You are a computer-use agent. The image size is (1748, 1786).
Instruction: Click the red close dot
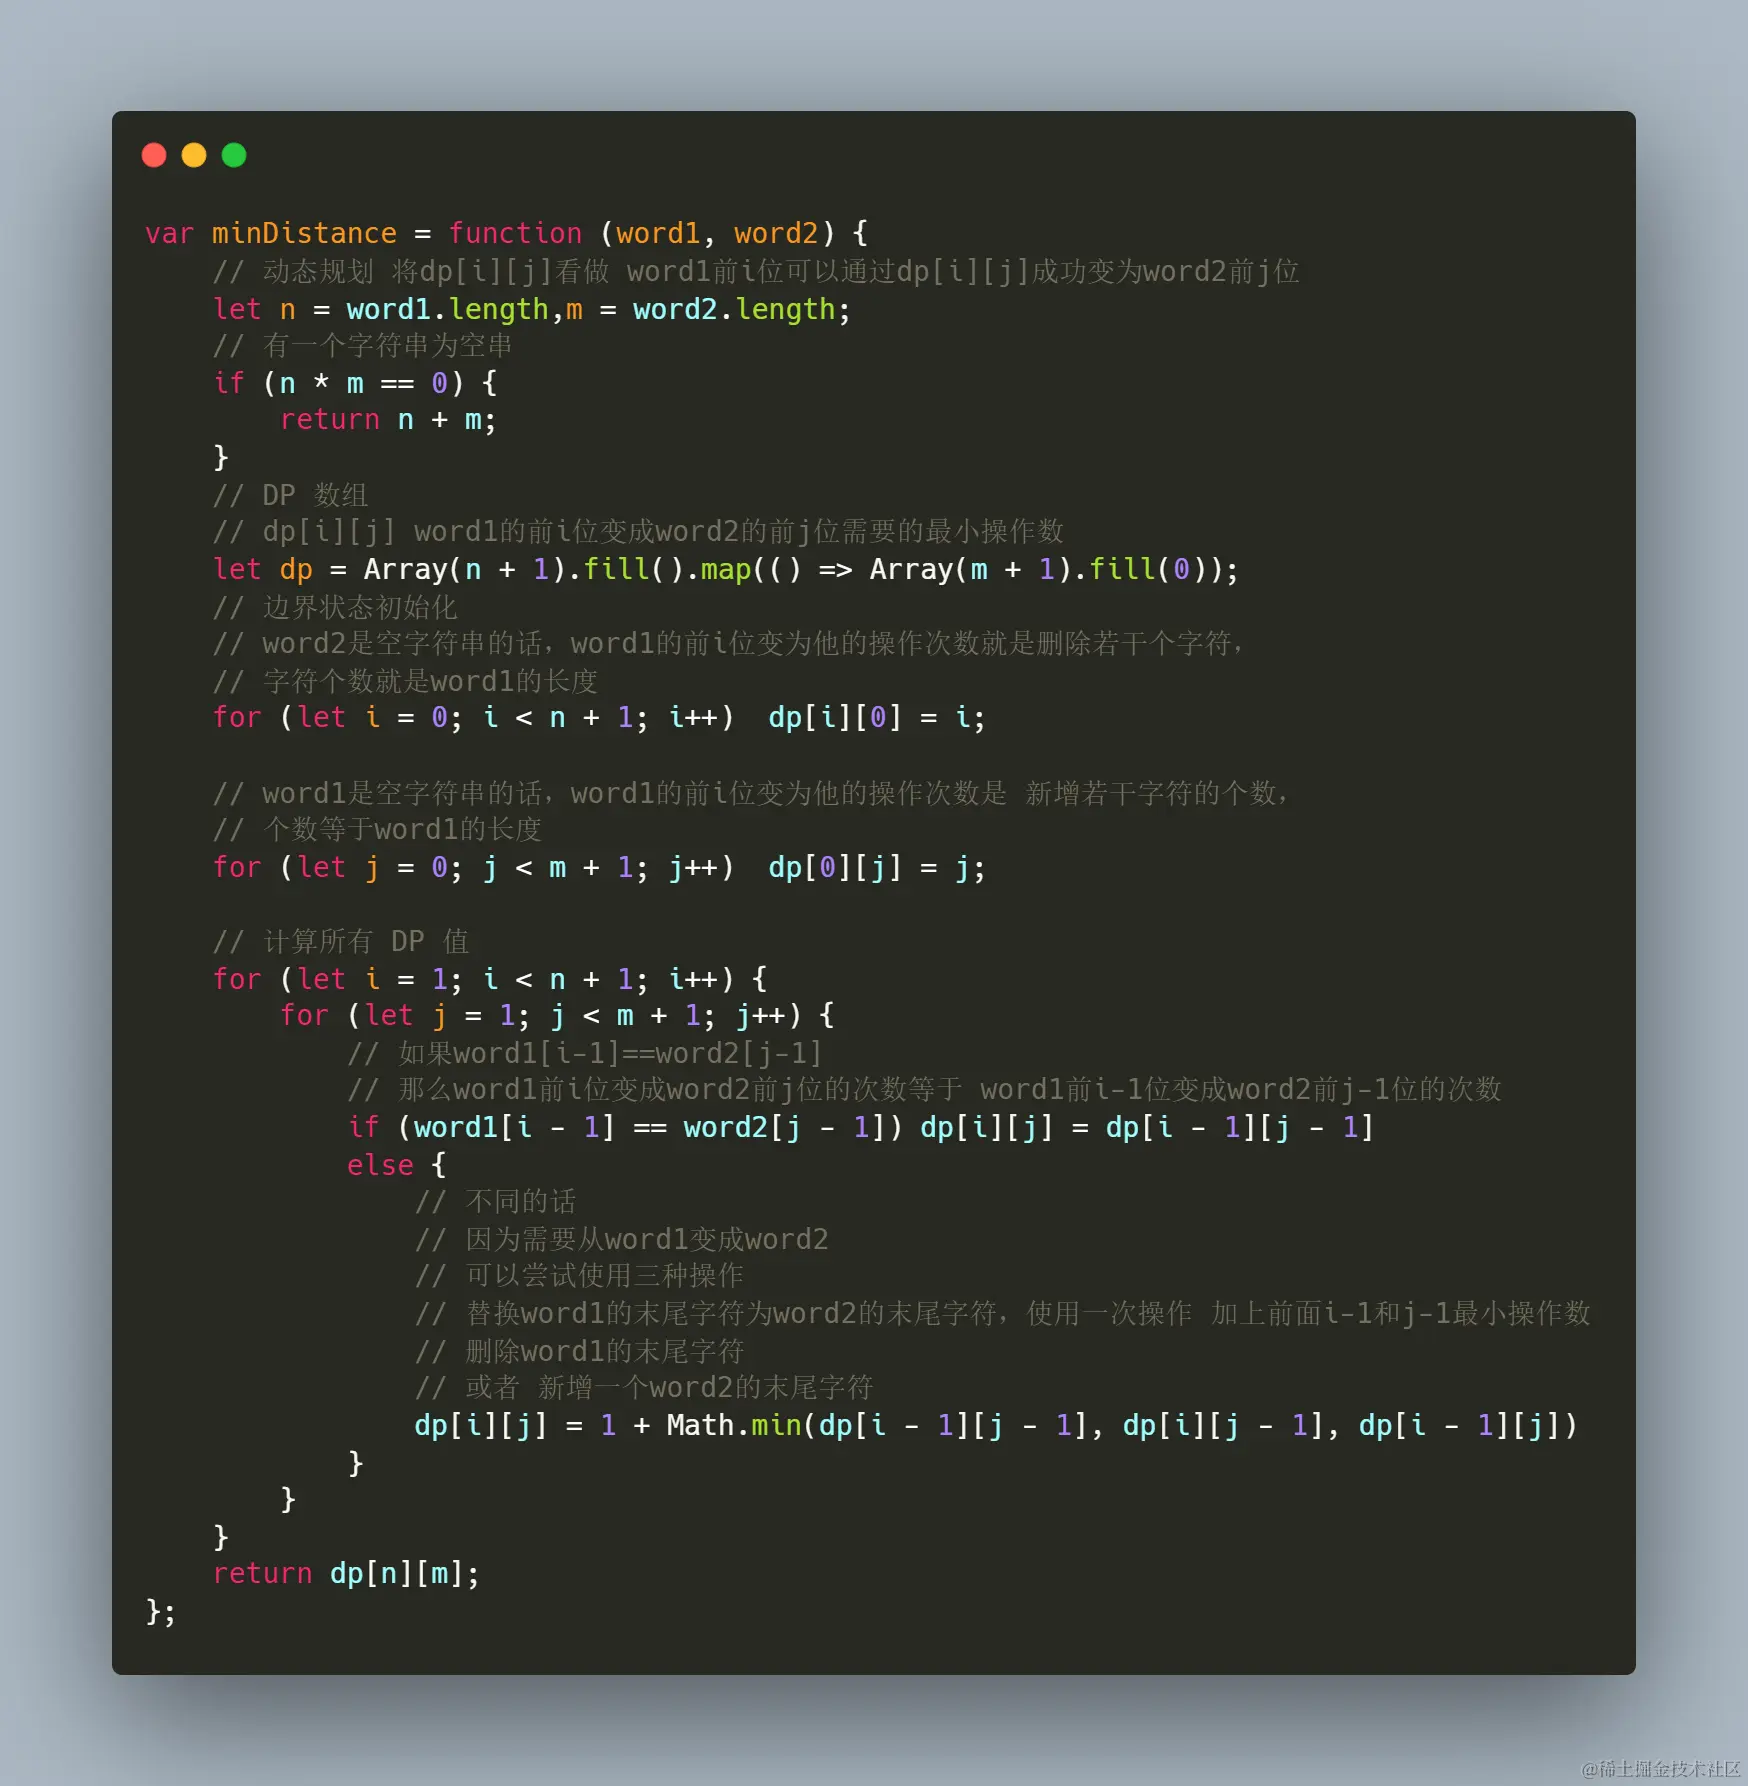click(x=154, y=155)
